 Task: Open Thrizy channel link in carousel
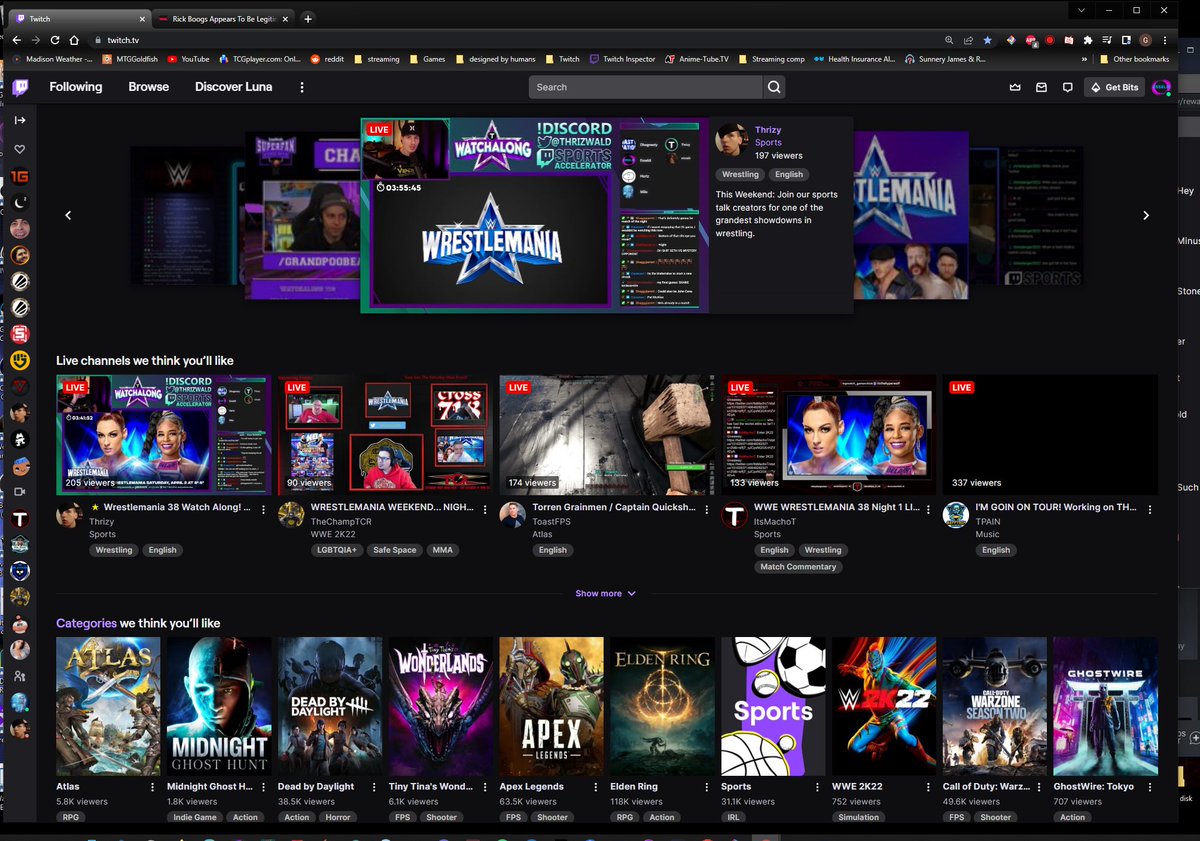pos(768,130)
